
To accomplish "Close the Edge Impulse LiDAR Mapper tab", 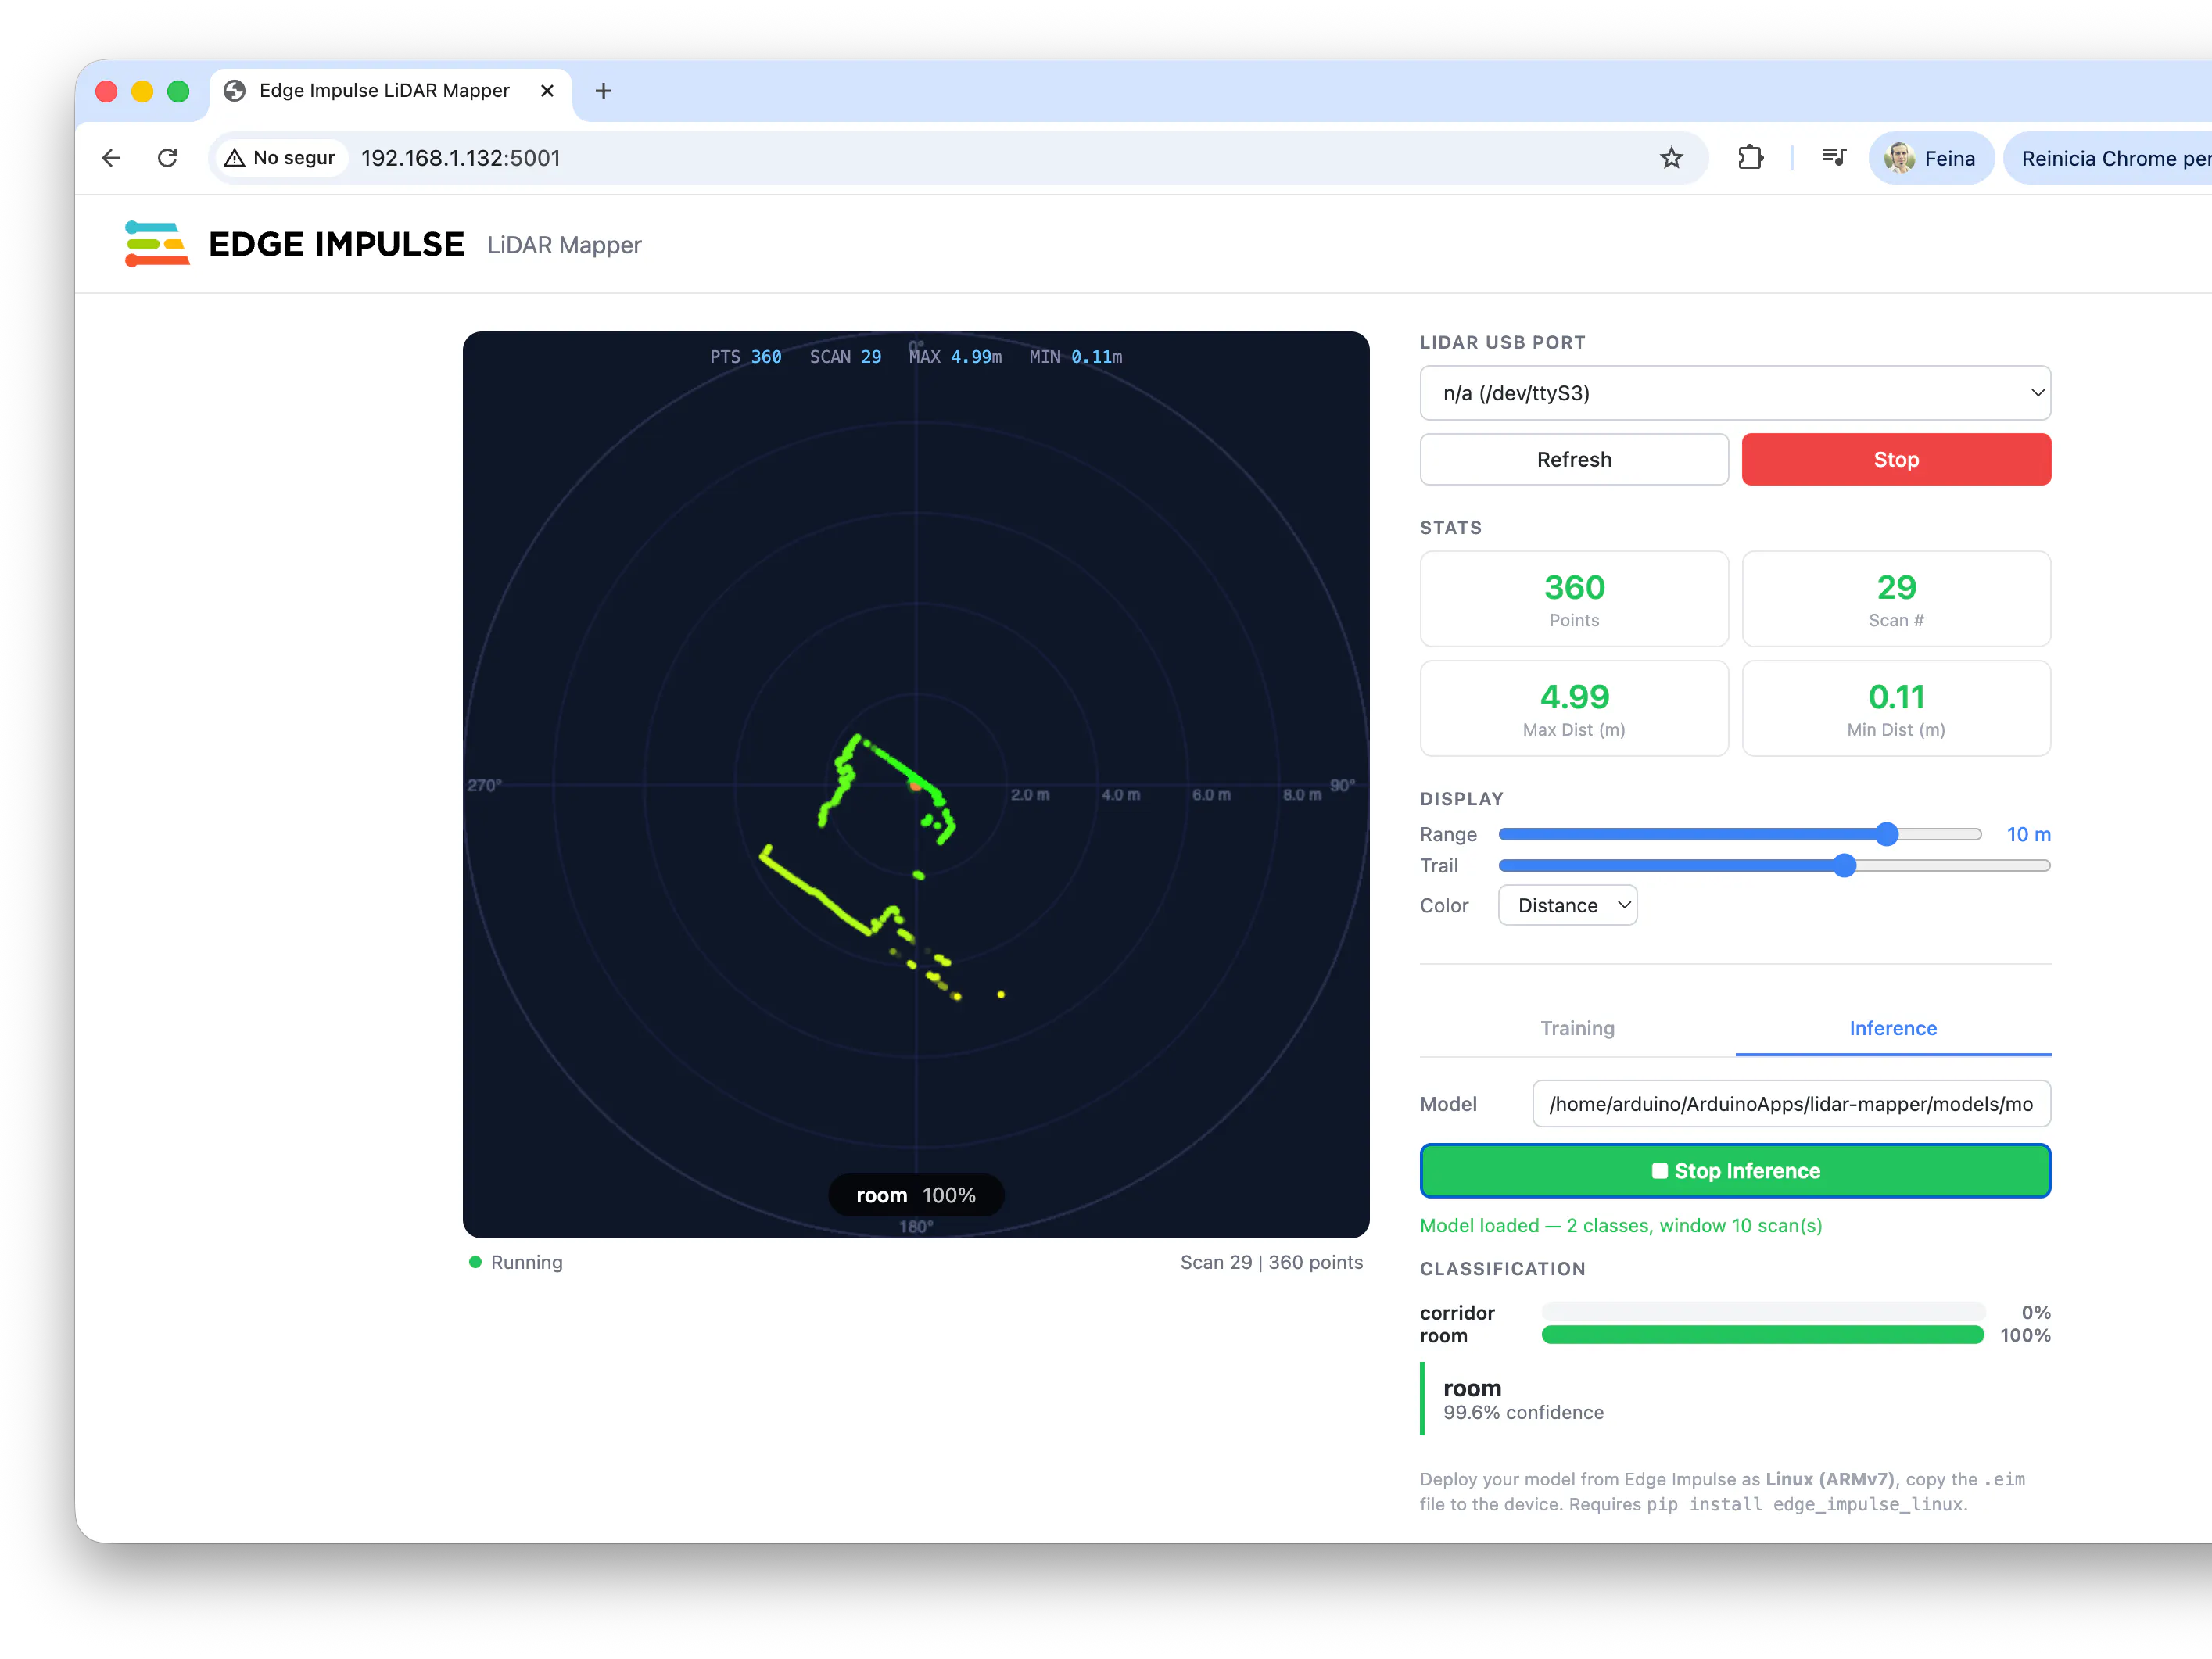I will point(547,91).
